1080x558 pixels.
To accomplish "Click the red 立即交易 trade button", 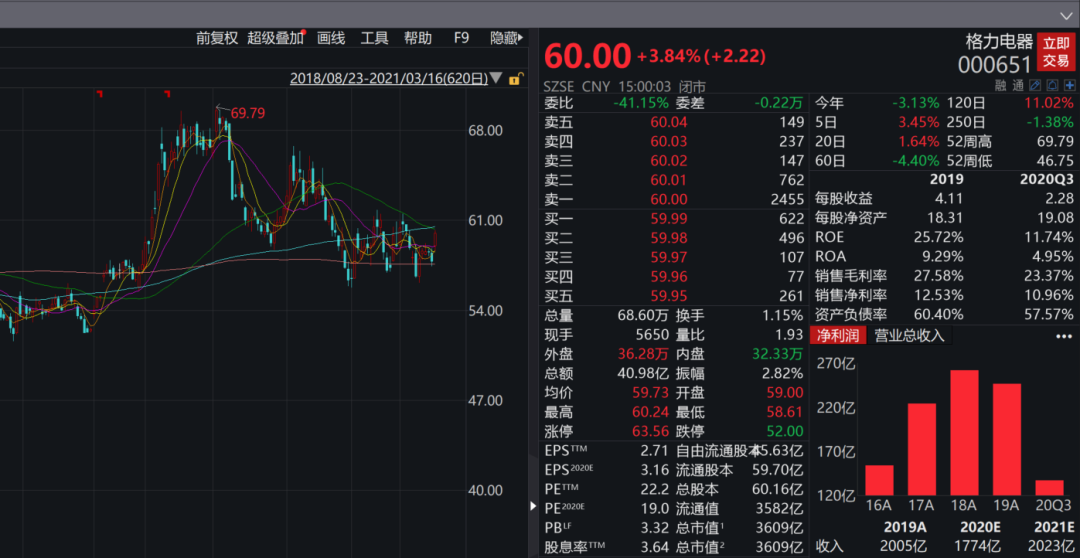I will [x=1056, y=52].
